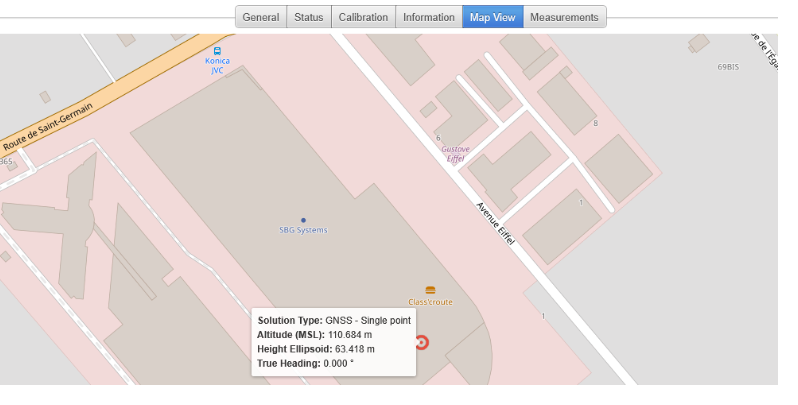798x405 pixels.
Task: Click the Solution Type line in popup
Action: [334, 321]
